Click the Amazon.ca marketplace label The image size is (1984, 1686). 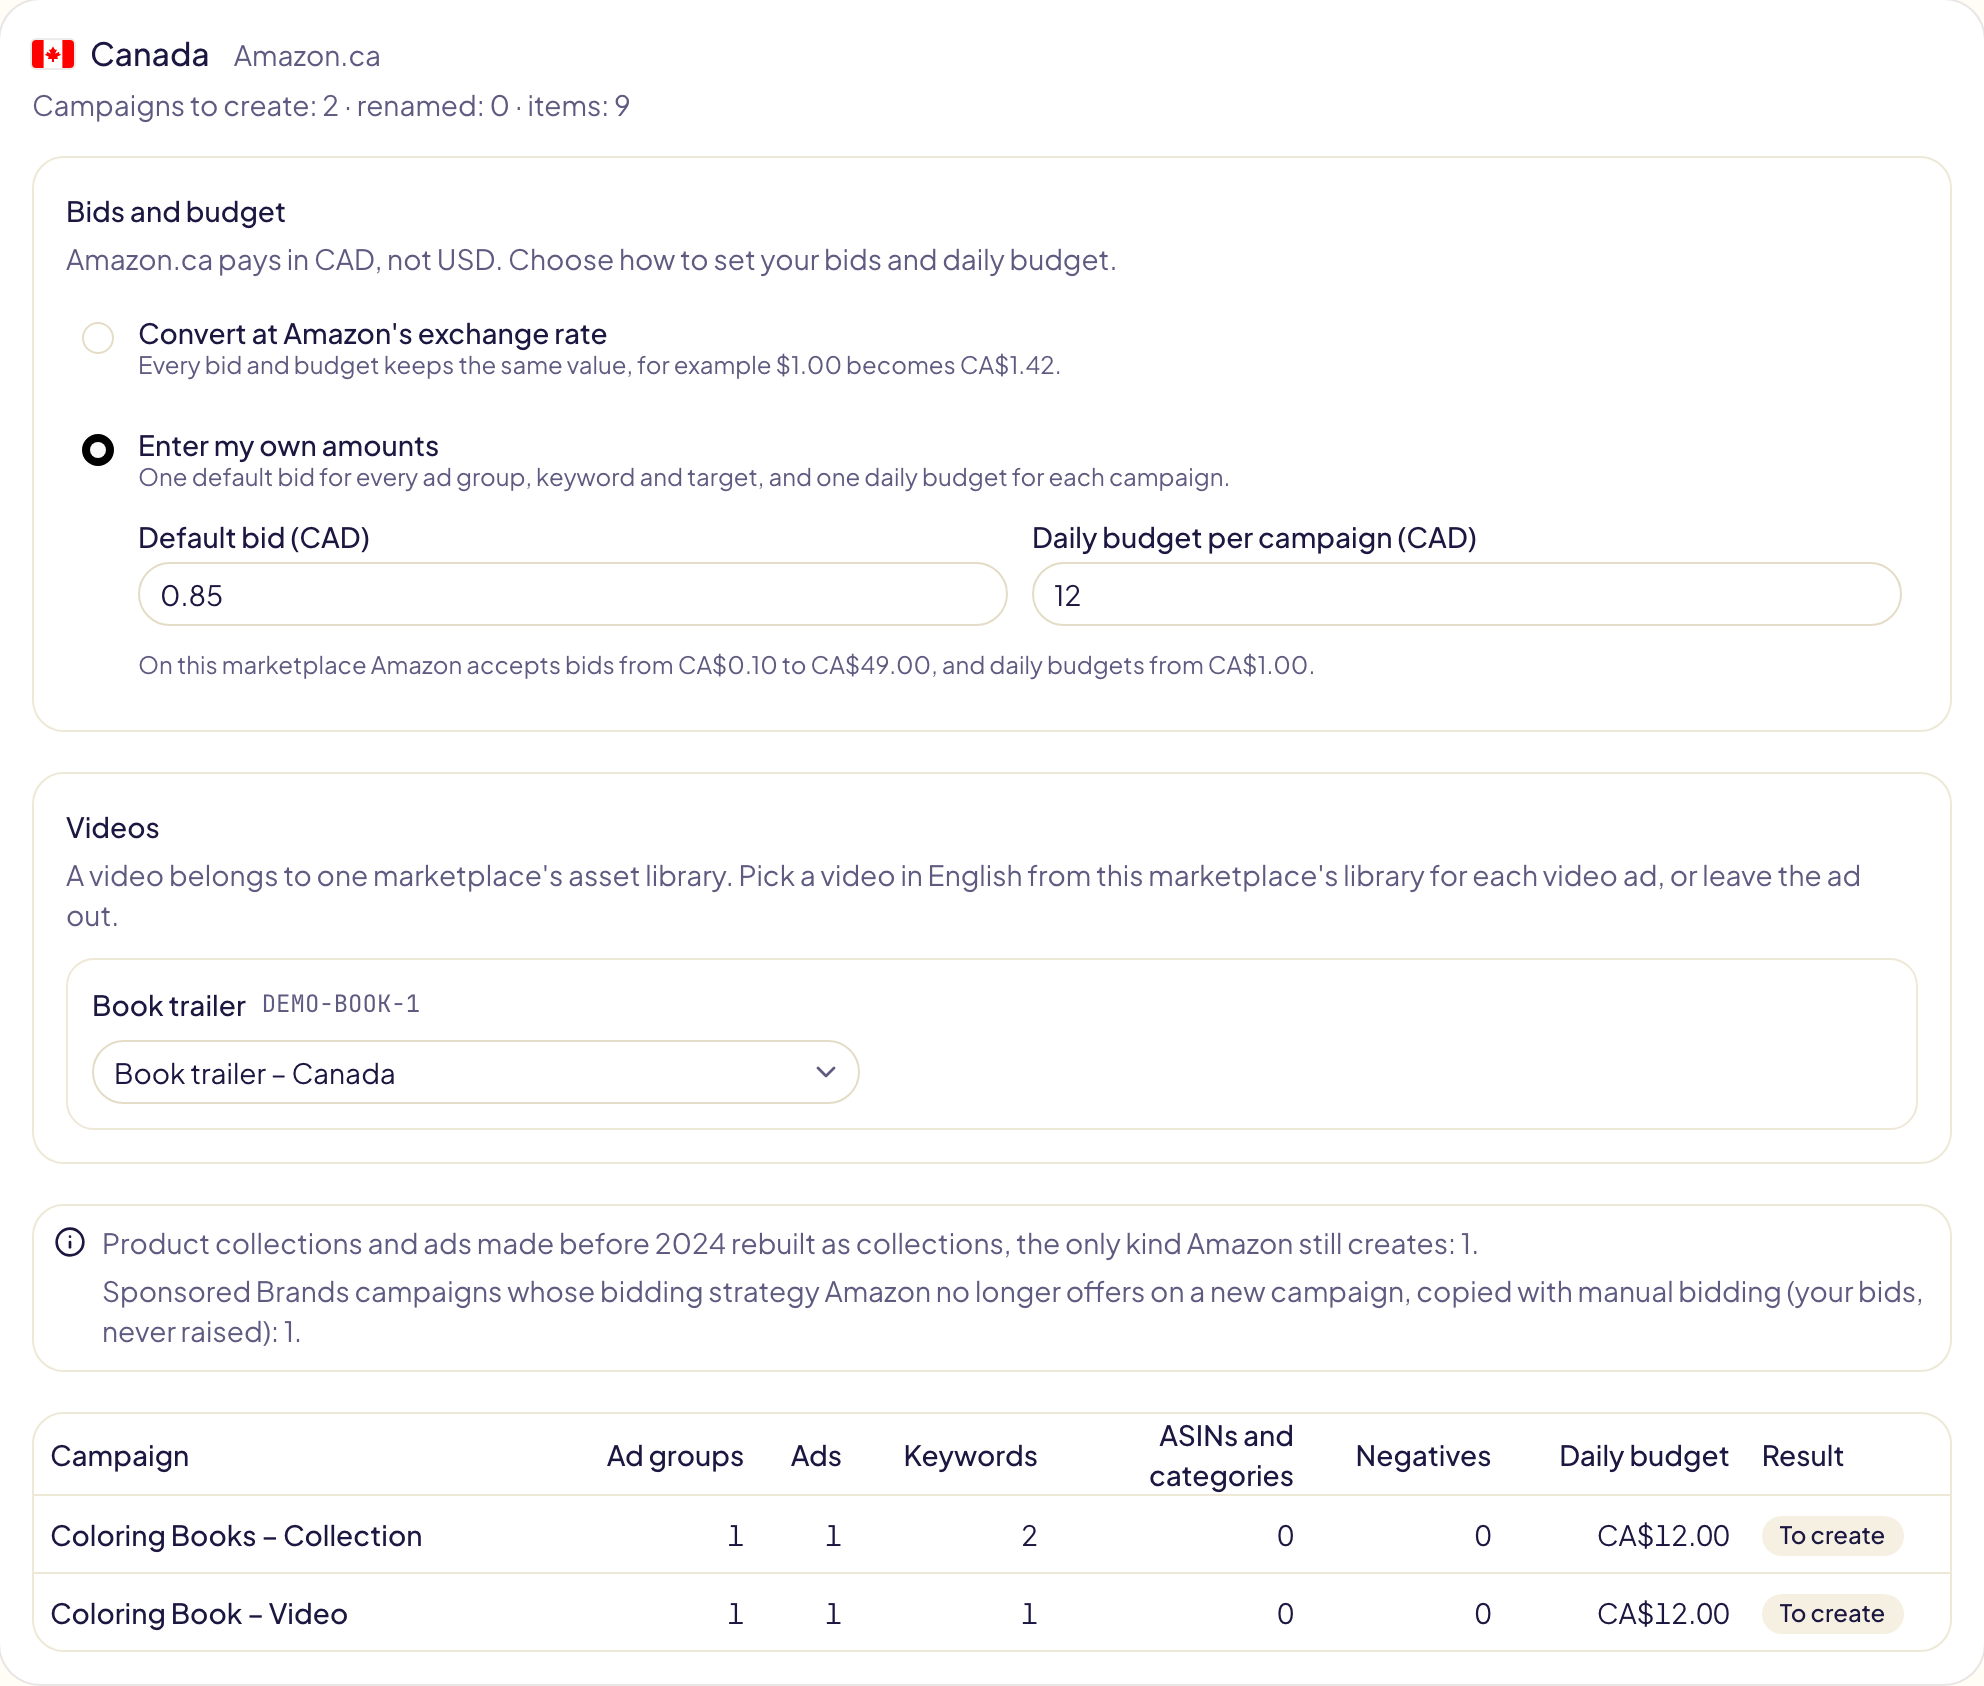click(x=307, y=56)
